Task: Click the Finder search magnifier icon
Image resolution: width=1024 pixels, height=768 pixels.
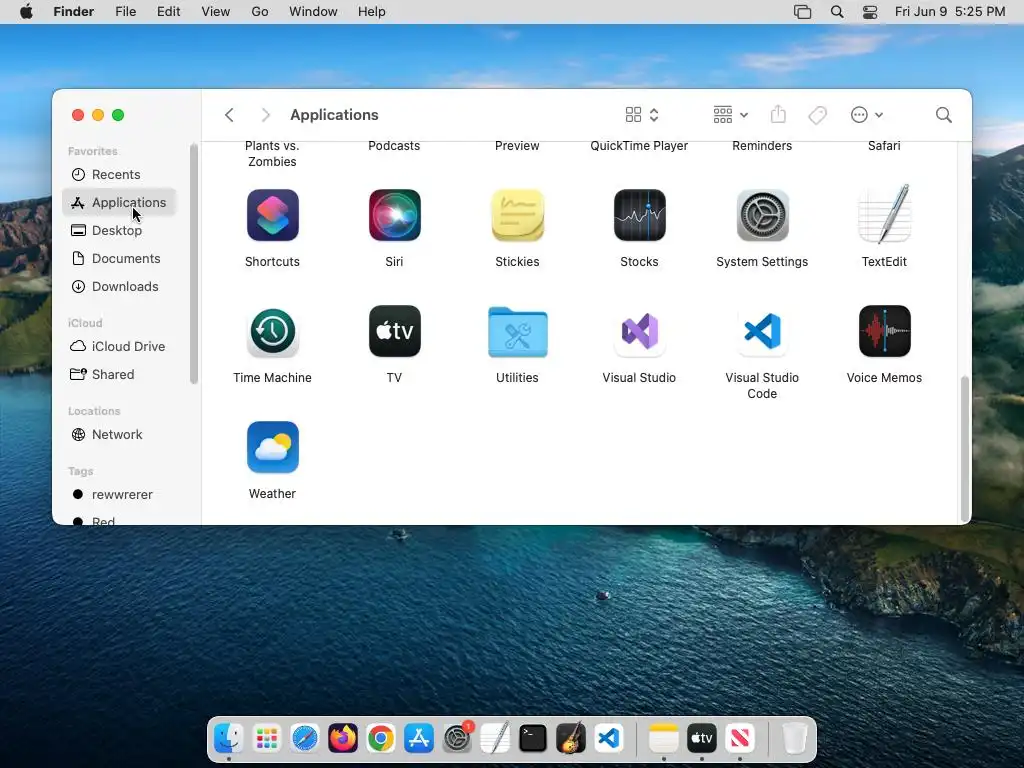Action: pos(943,115)
